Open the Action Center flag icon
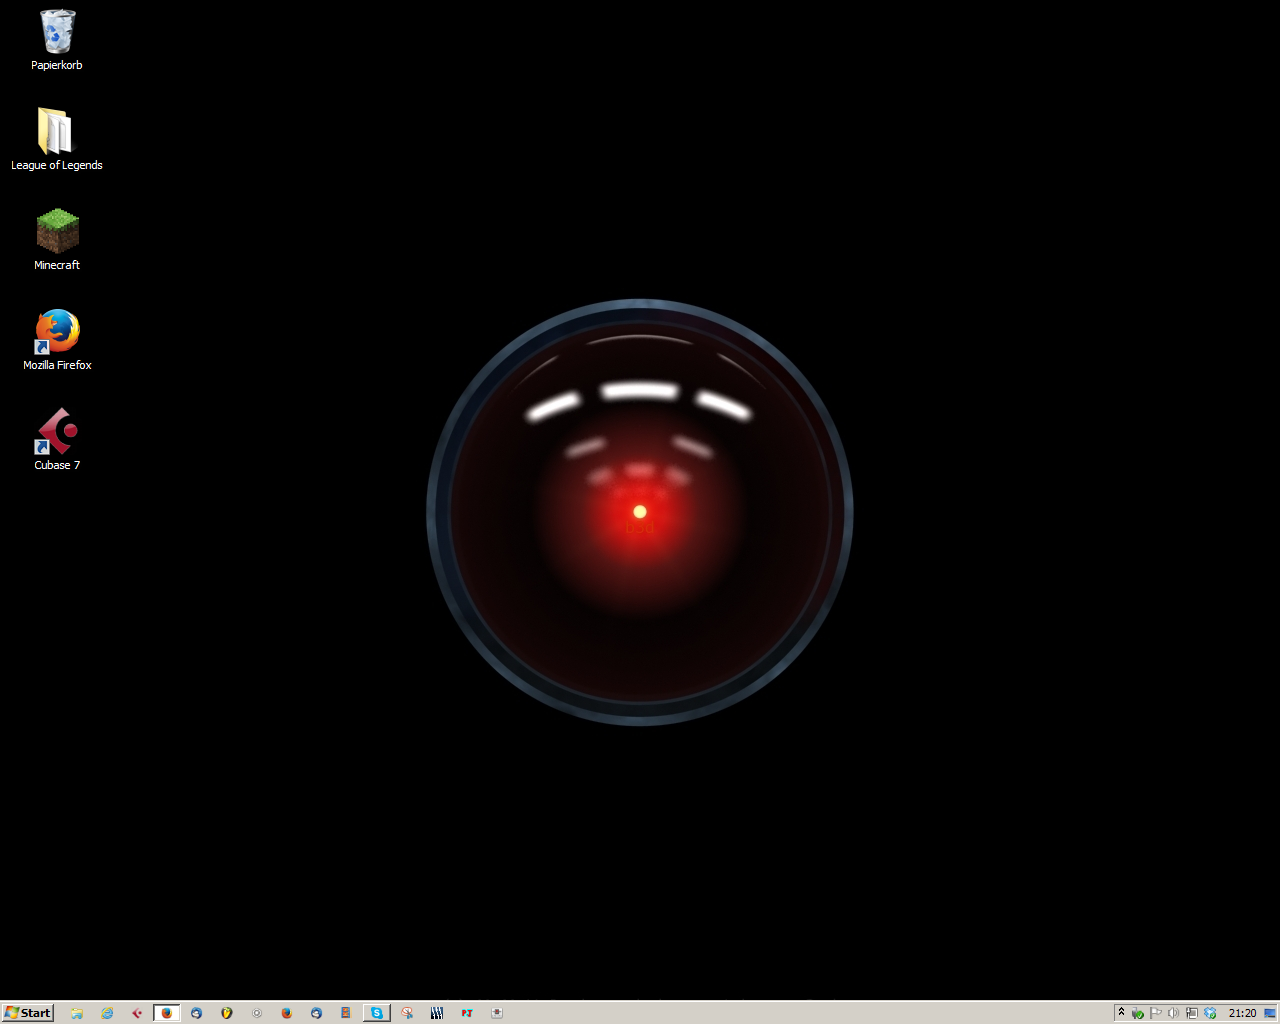 point(1156,1013)
